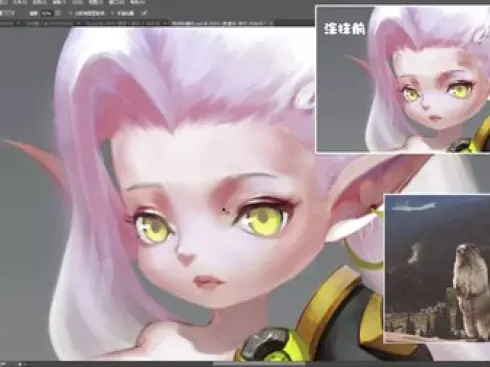
Task: Click the marmot reference photo thumbnail
Action: coord(437,269)
